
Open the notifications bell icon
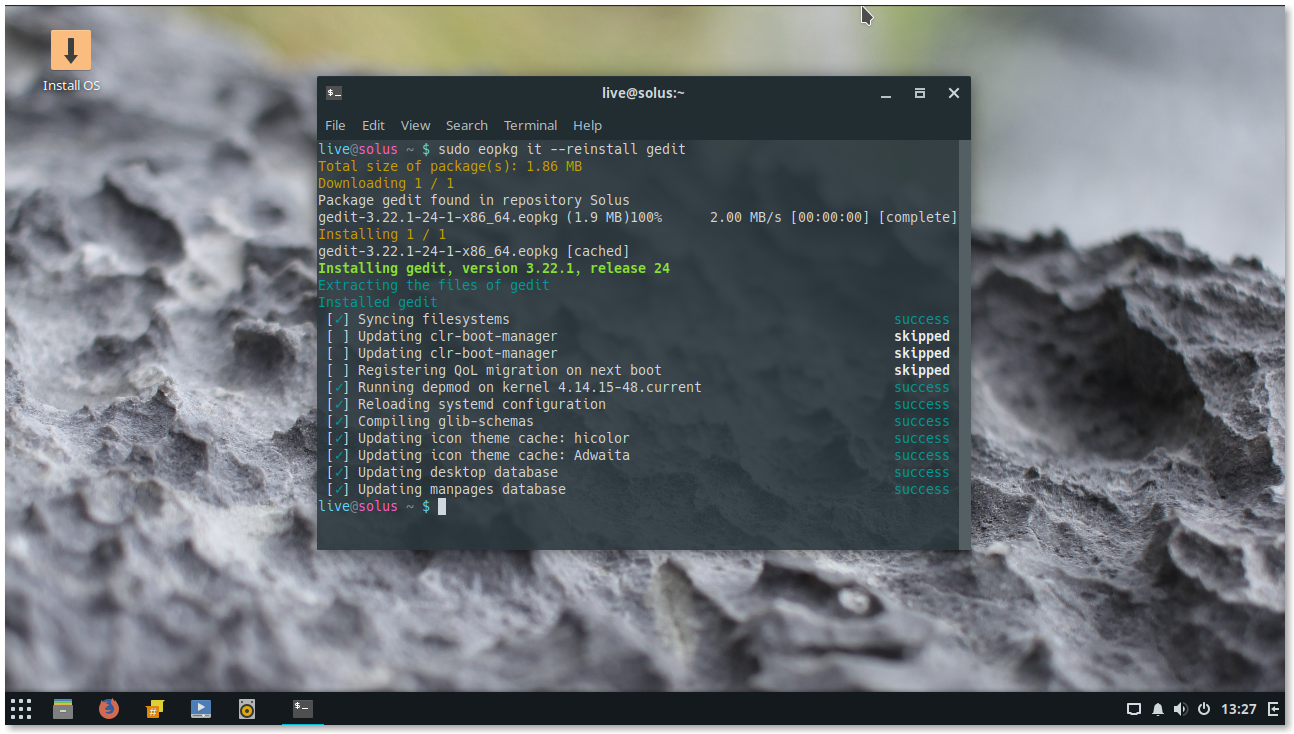tap(1158, 709)
